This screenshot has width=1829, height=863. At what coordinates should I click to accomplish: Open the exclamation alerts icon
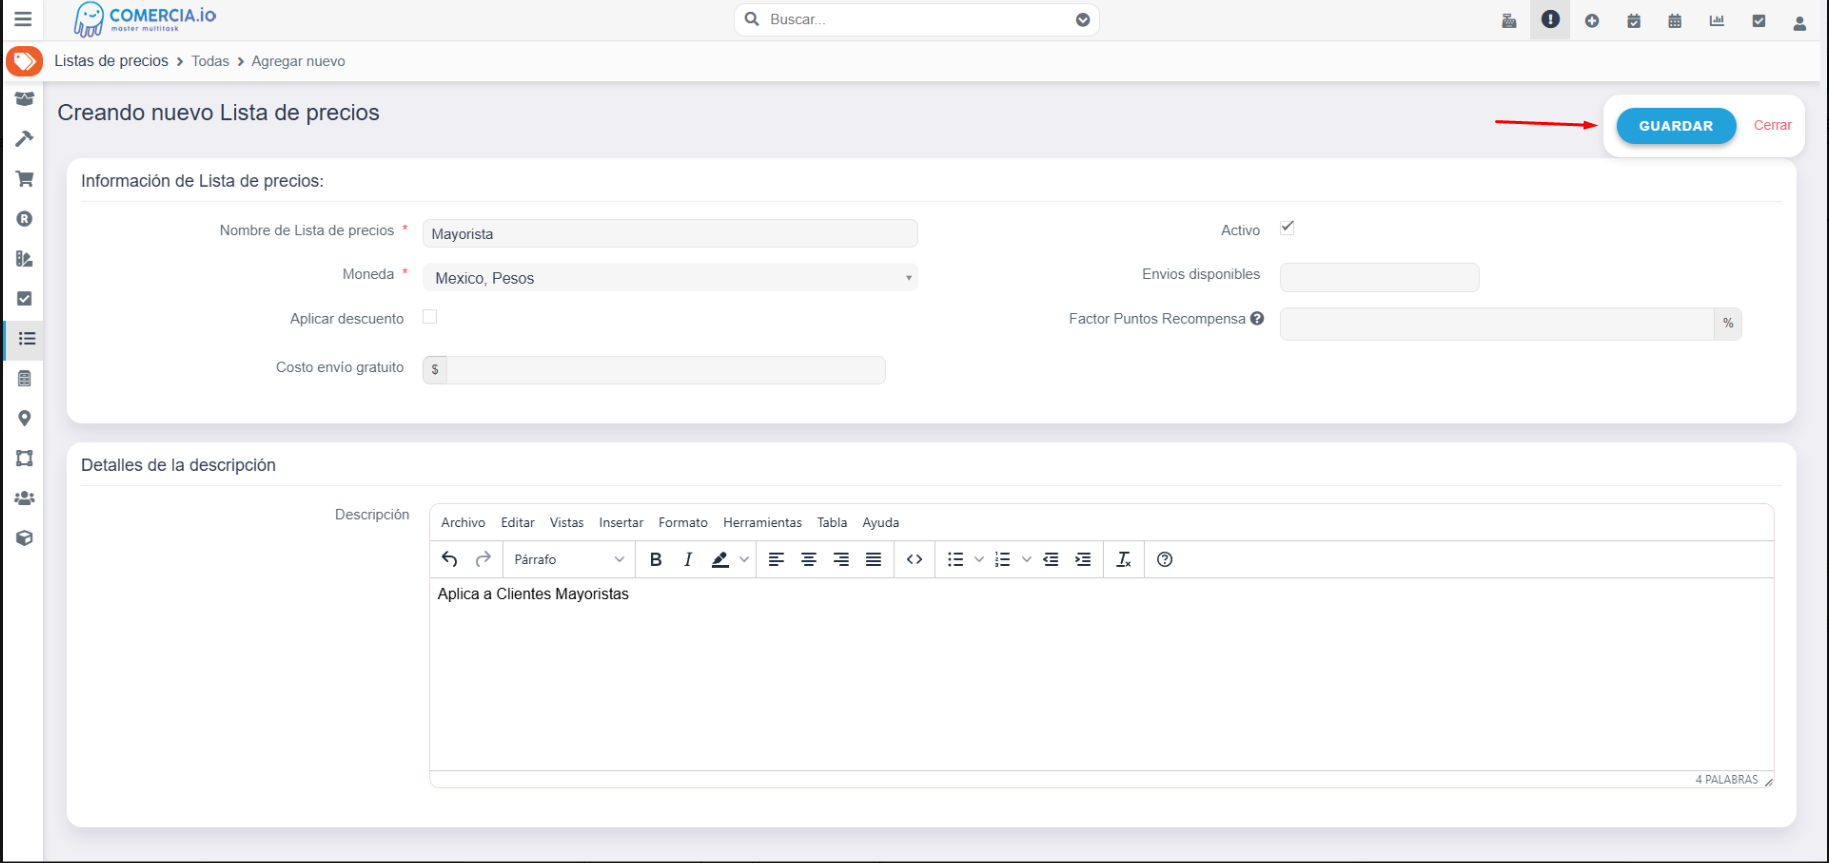tap(1550, 19)
